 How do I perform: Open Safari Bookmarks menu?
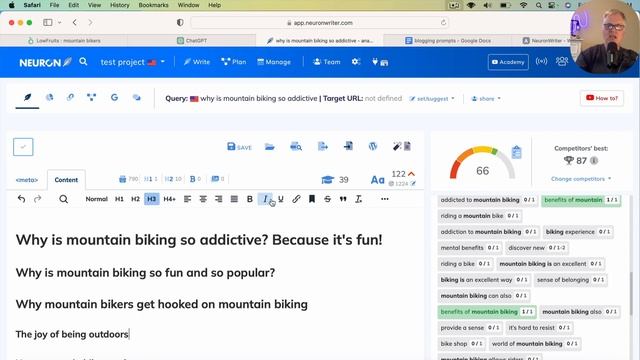coord(153,5)
